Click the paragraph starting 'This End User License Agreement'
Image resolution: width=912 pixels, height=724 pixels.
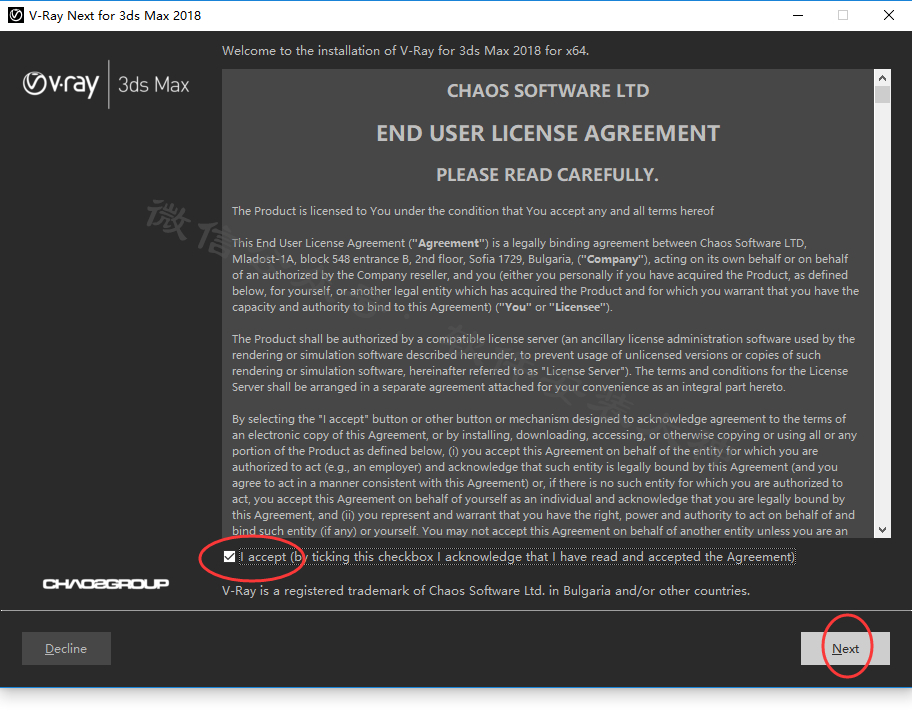546,275
